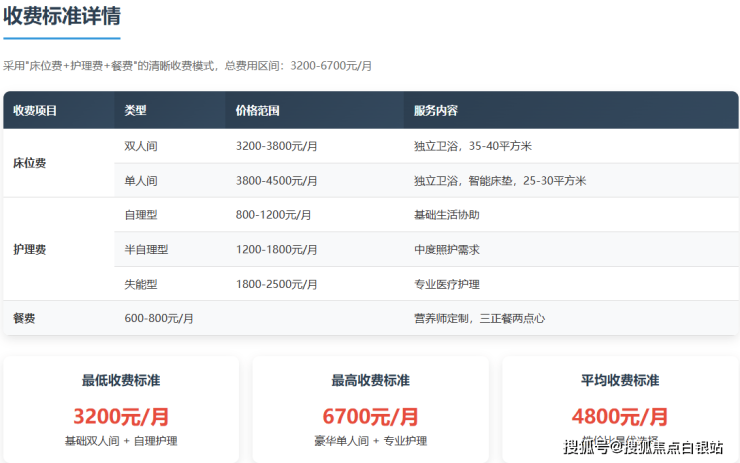This screenshot has height=463, width=740.
Task: Select the 收费项目 column header
Action: pos(35,110)
